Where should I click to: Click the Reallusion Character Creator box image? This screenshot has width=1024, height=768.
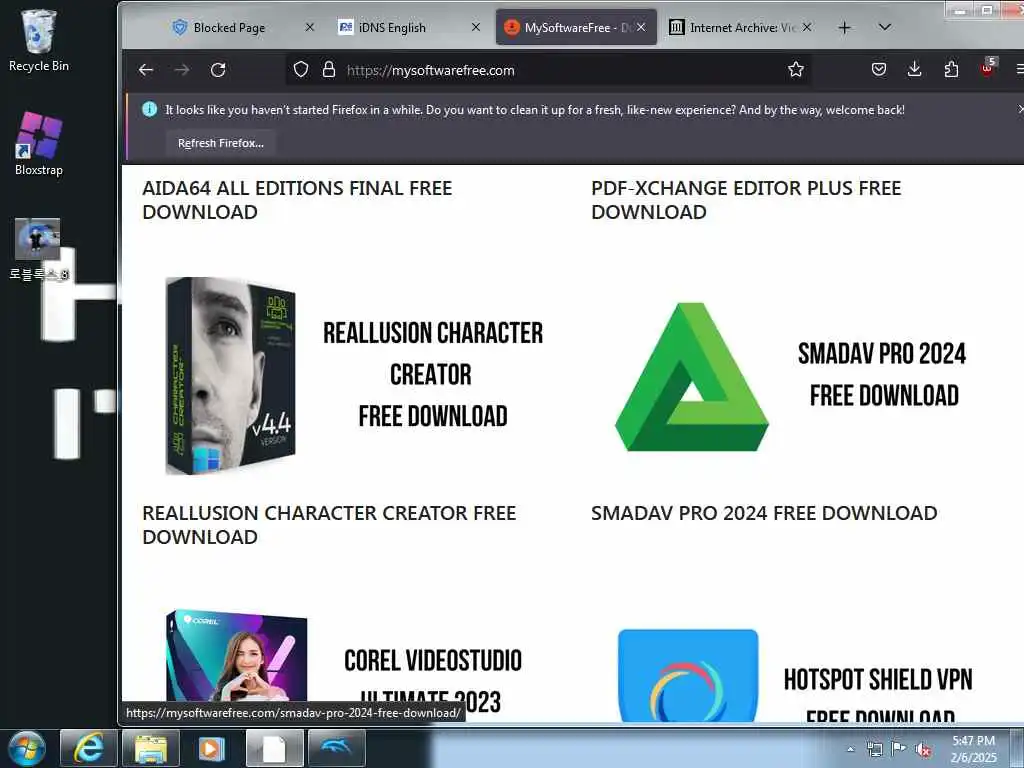click(x=231, y=376)
